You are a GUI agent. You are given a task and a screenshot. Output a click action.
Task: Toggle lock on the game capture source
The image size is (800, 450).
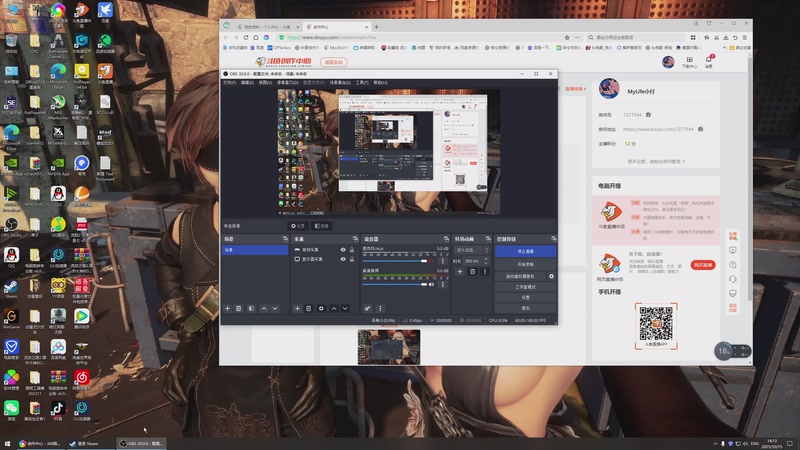coord(352,250)
